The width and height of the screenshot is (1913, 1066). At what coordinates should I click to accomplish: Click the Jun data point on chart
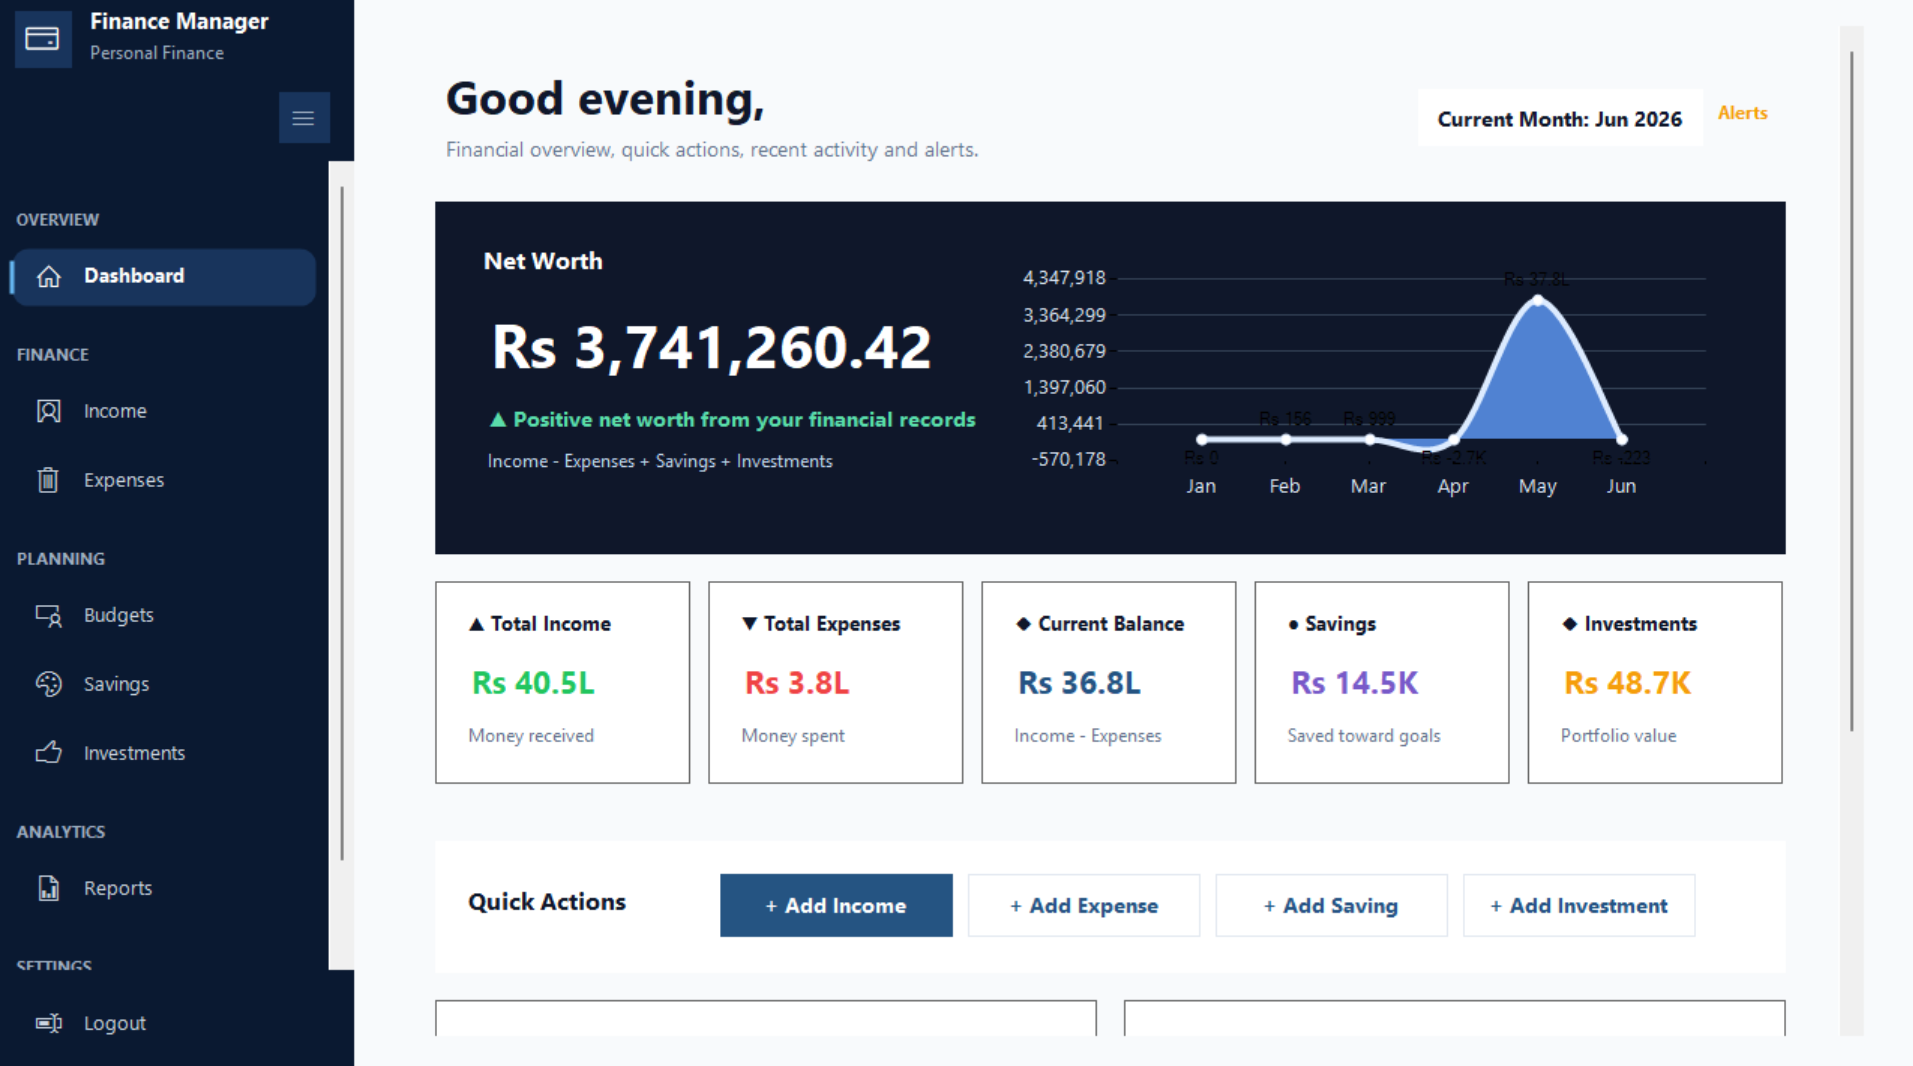pos(1622,440)
